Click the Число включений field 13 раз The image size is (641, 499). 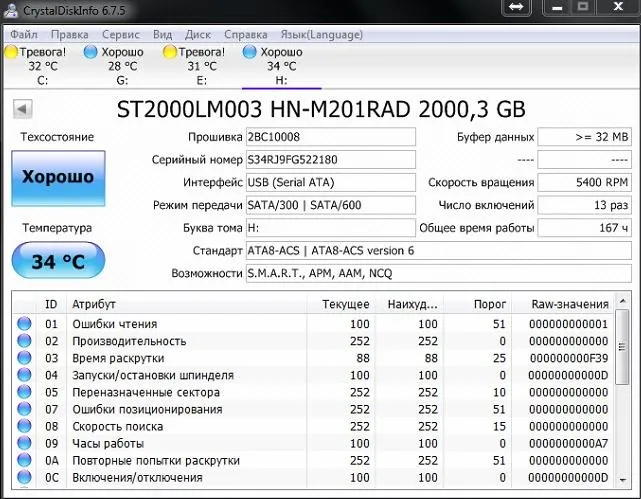[x=585, y=205]
